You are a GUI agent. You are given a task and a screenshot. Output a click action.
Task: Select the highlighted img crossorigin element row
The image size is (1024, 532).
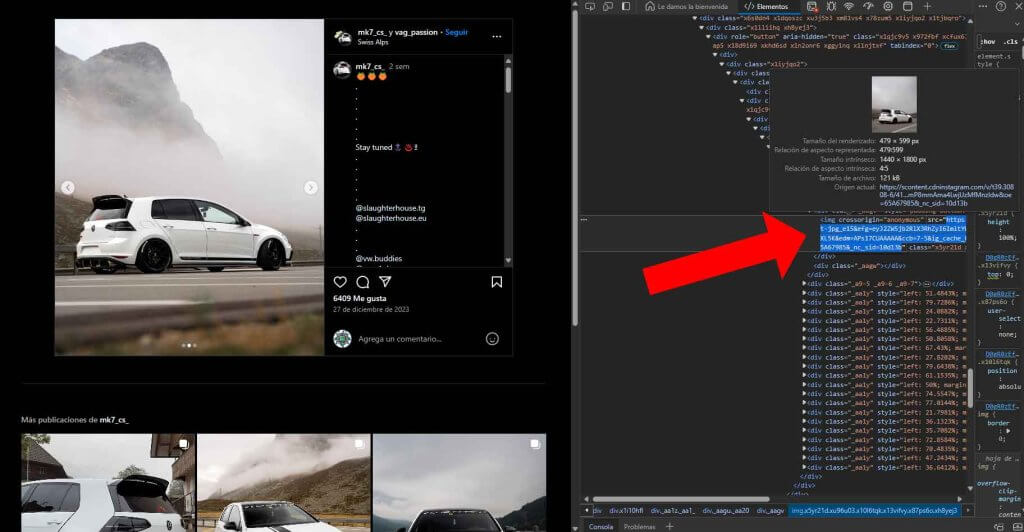point(893,234)
